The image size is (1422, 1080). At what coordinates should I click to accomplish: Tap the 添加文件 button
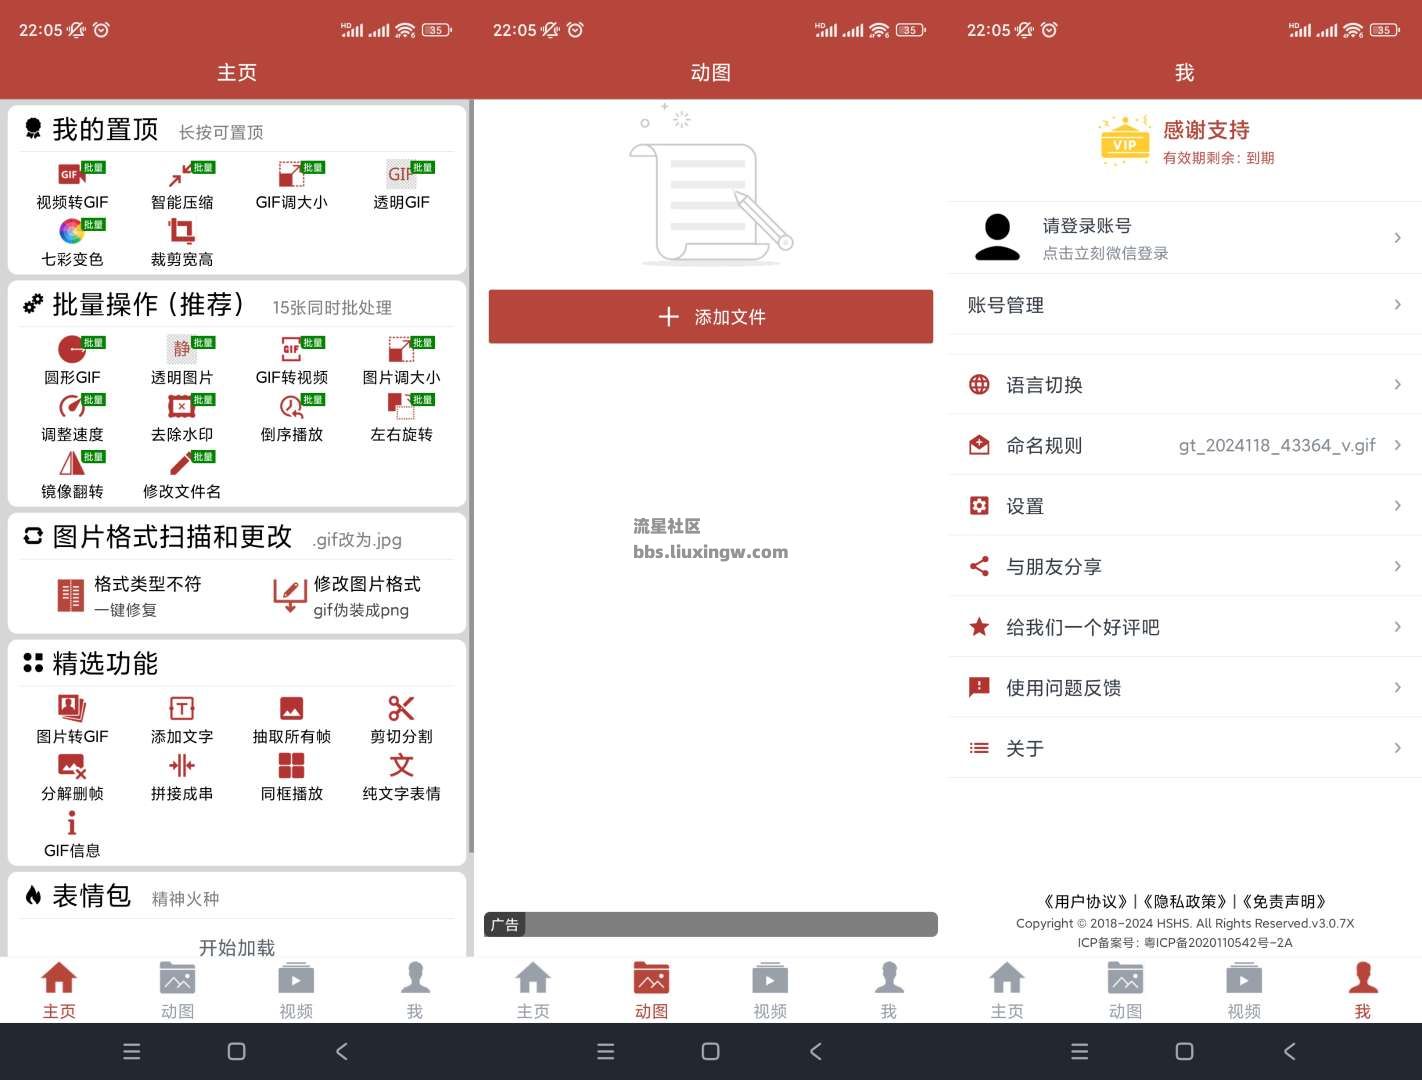point(711,317)
